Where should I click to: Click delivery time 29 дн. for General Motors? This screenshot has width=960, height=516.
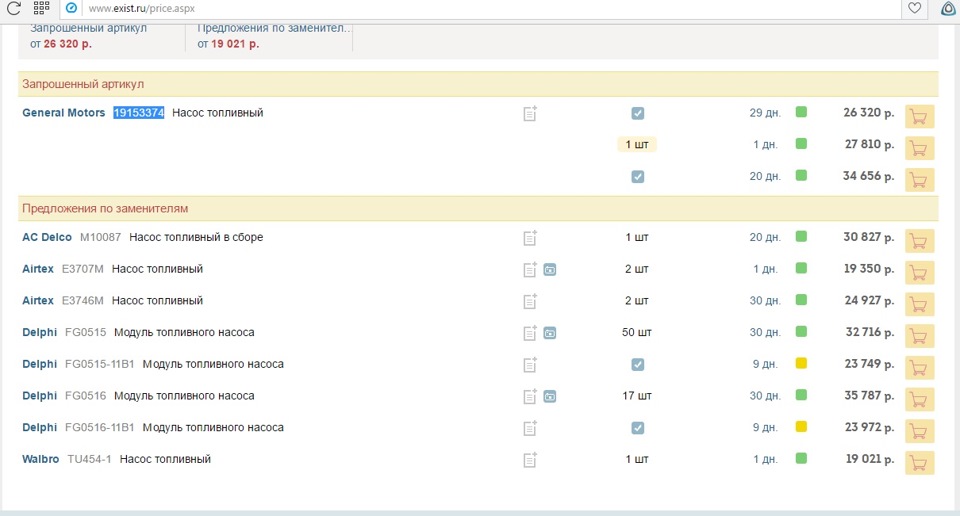pos(765,113)
